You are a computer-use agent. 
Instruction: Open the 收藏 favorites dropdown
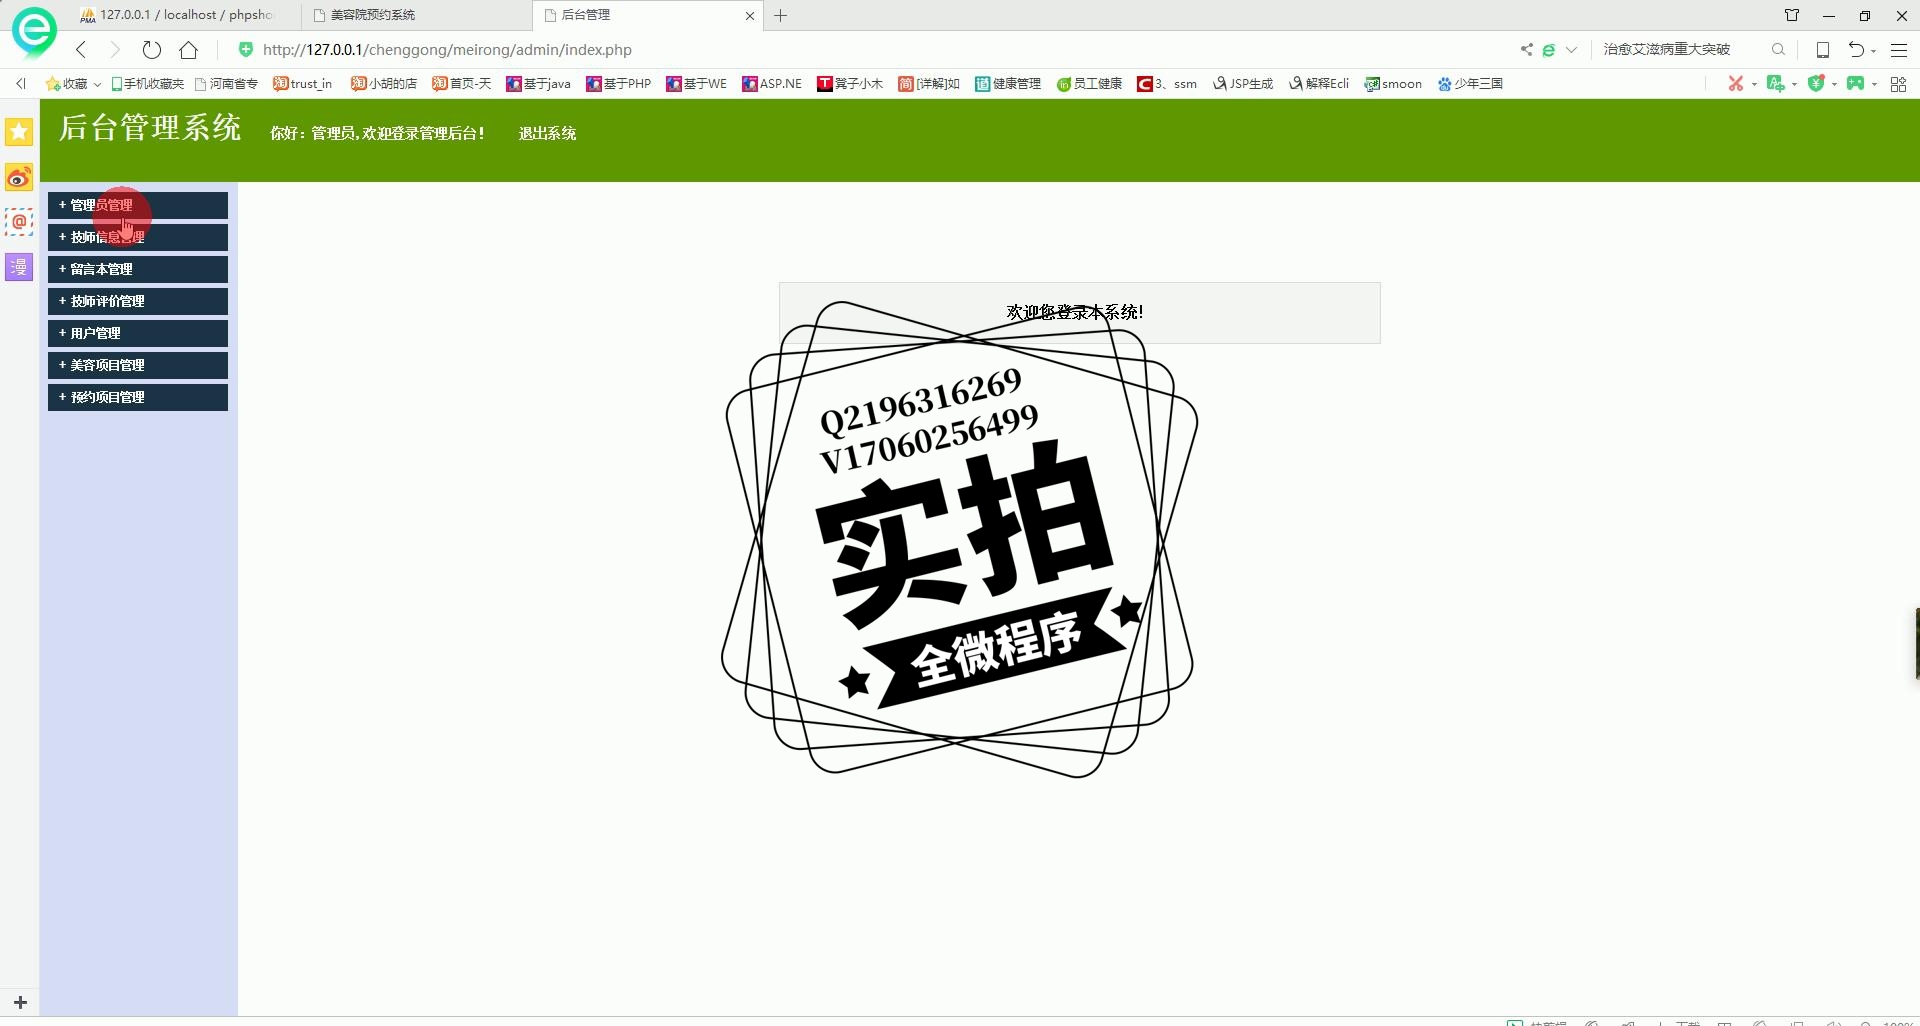click(73, 84)
